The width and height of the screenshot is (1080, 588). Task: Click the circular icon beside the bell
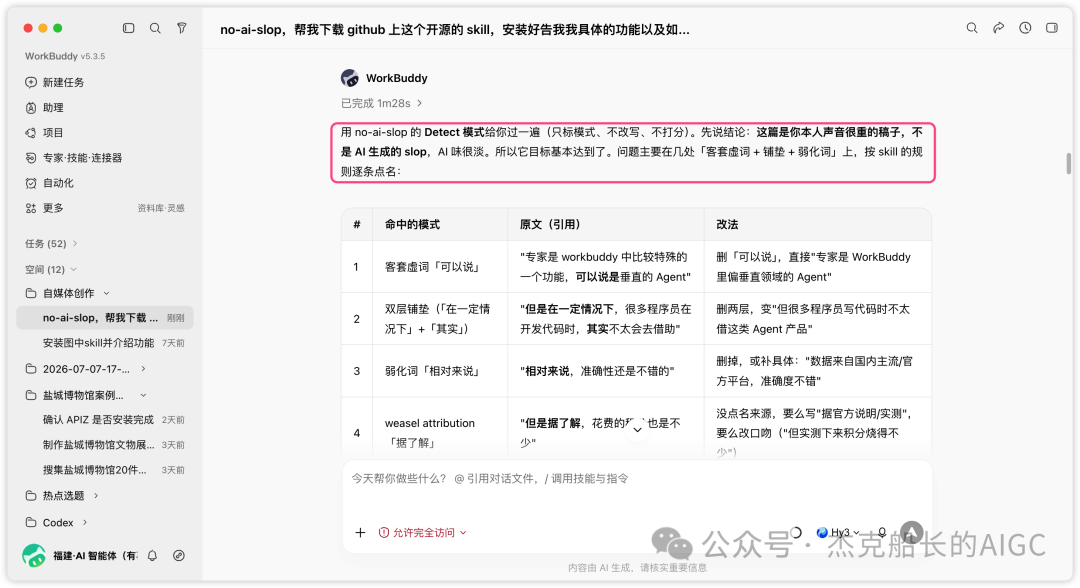pyautogui.click(x=178, y=556)
